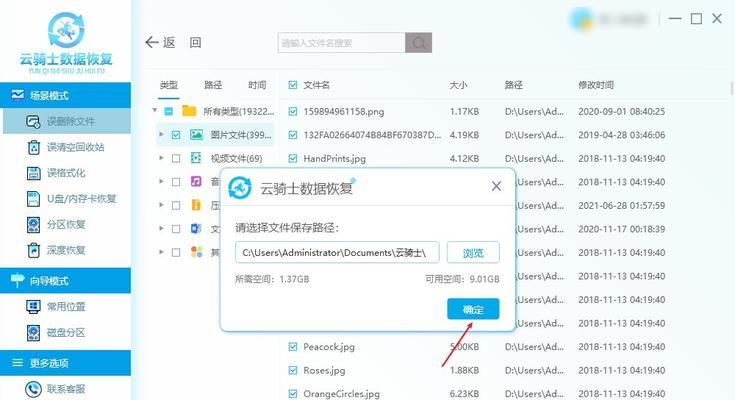
Task: Toggle the select-all 文件名 checkbox
Action: 293,85
